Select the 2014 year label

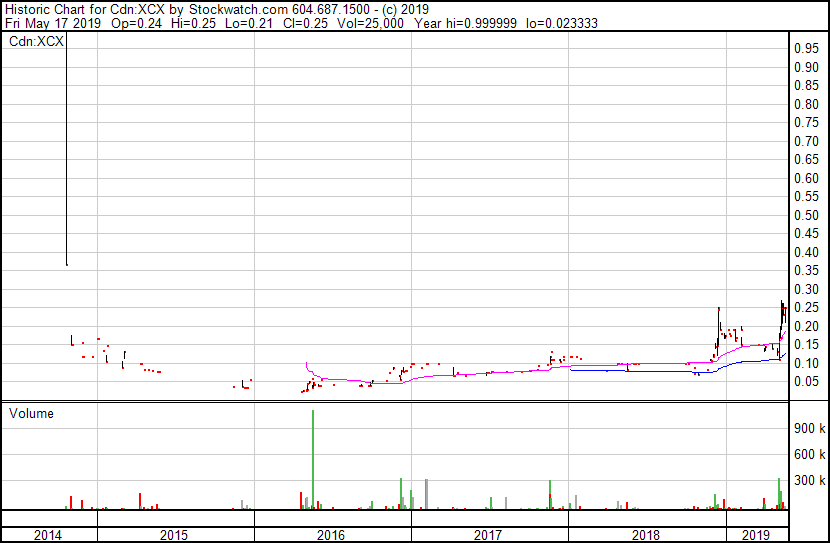50,535
